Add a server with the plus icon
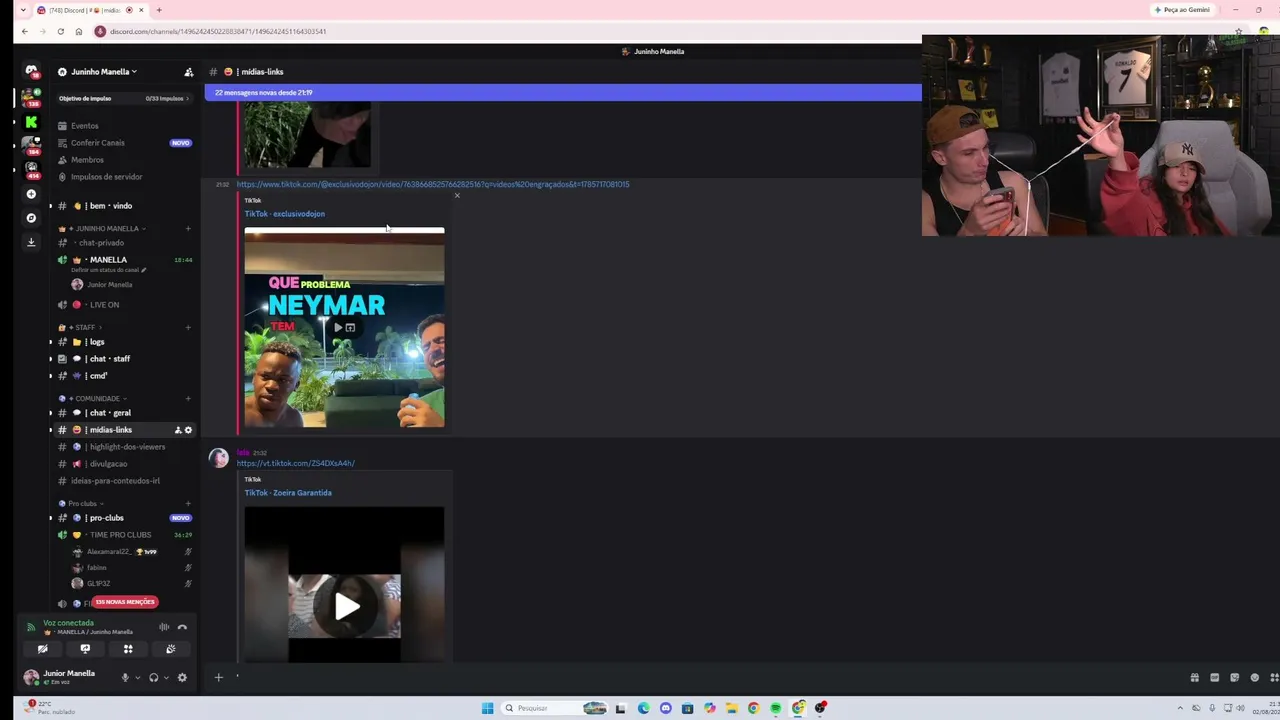 point(31,194)
